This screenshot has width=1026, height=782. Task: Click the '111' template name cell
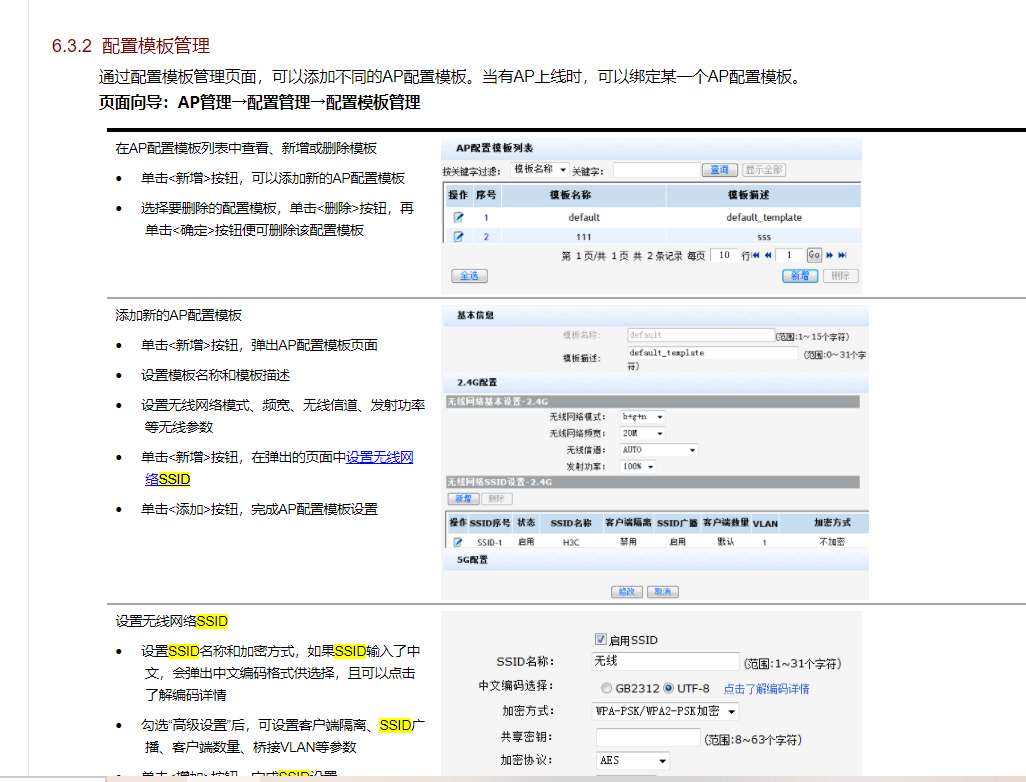(x=584, y=237)
